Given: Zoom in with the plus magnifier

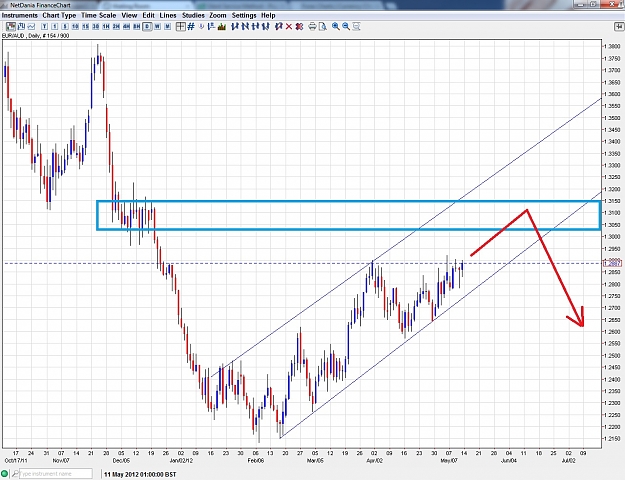Looking at the screenshot, I should click(336, 26).
